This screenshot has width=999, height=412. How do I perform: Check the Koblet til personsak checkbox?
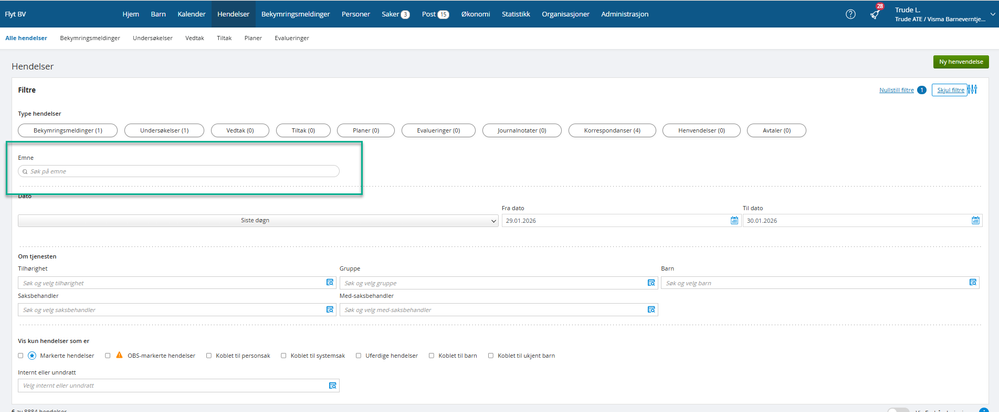209,355
